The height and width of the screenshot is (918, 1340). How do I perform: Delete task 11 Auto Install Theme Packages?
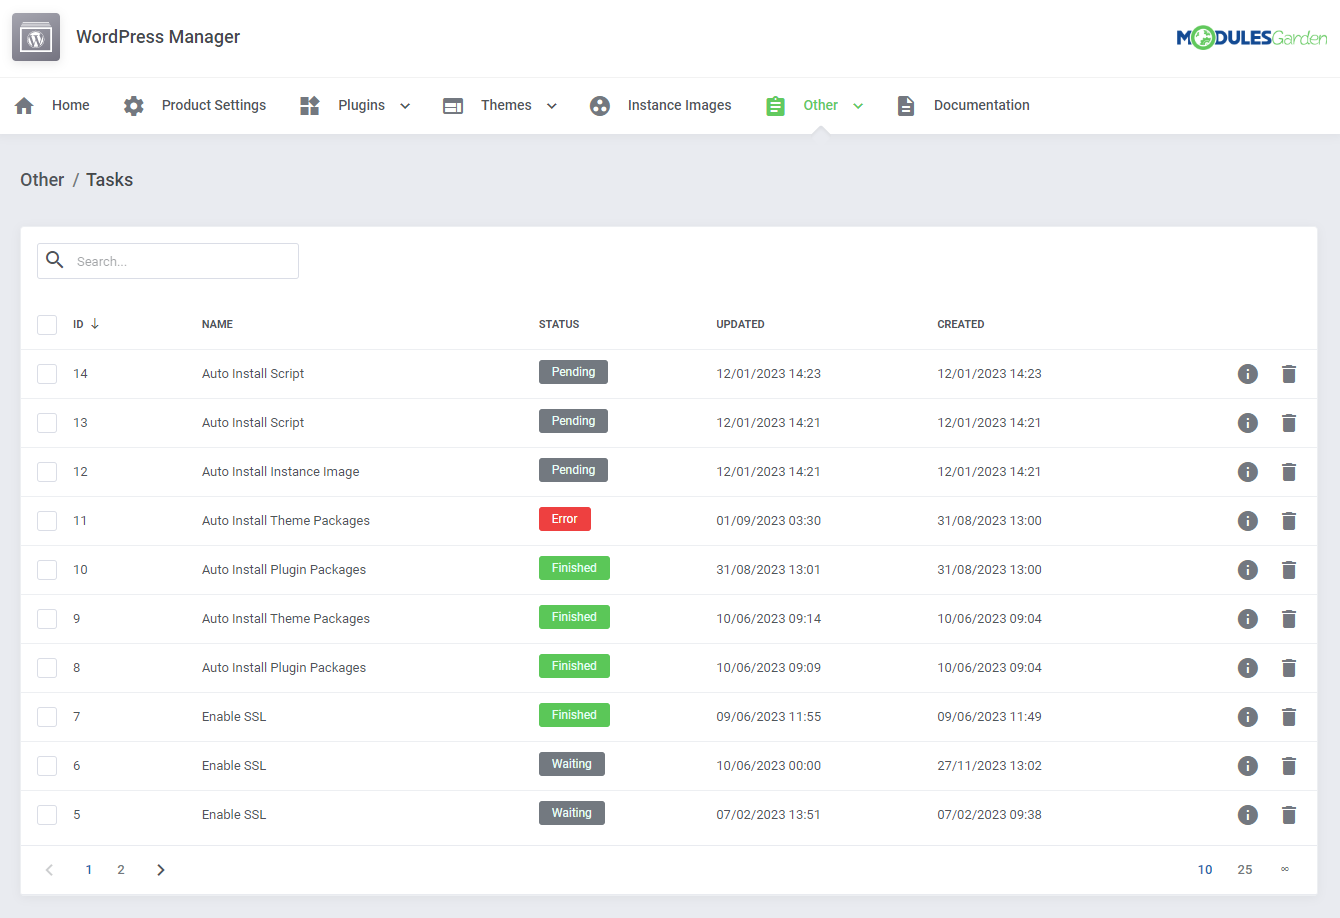1289,521
